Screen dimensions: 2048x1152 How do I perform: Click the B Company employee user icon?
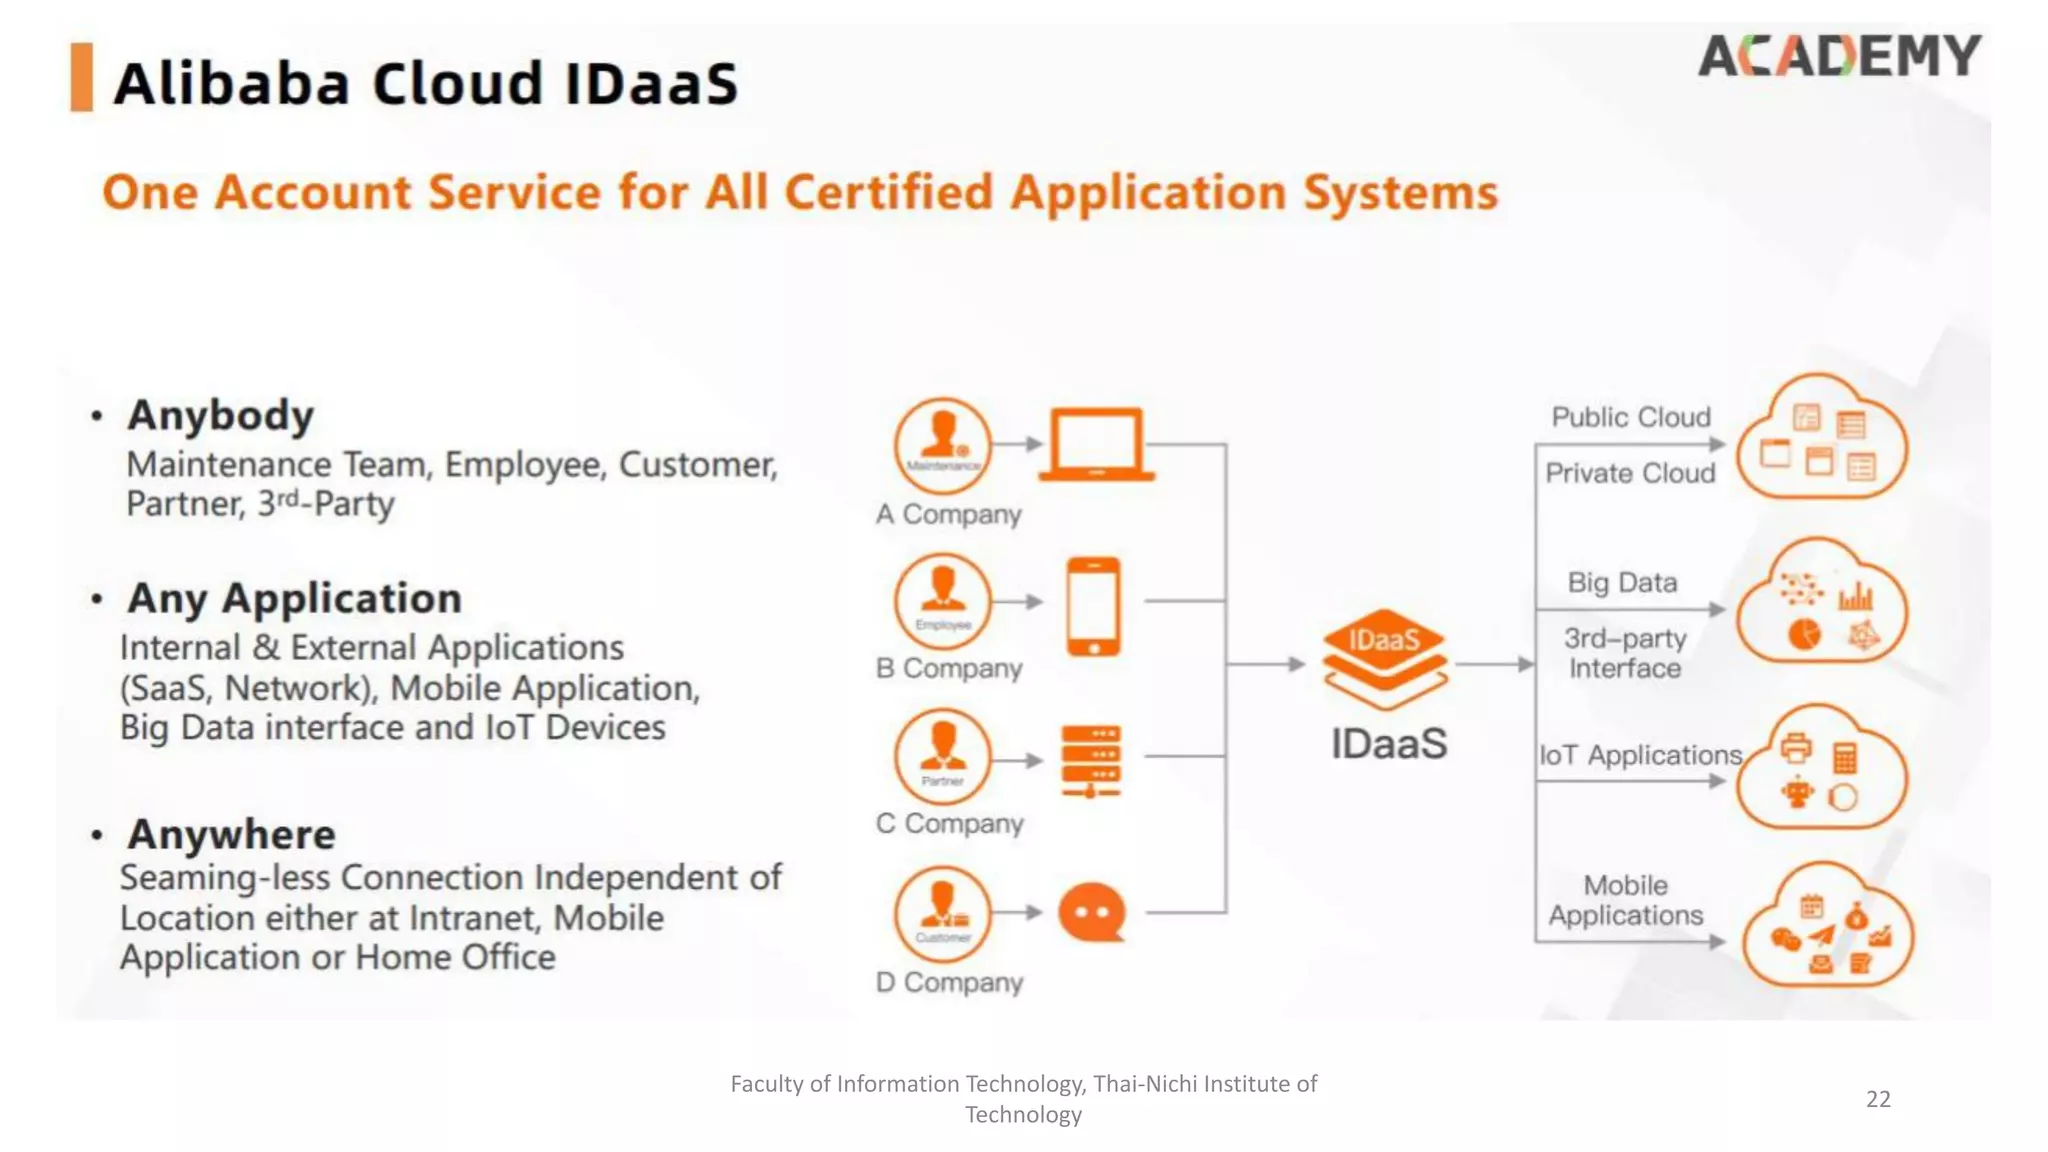pyautogui.click(x=942, y=601)
